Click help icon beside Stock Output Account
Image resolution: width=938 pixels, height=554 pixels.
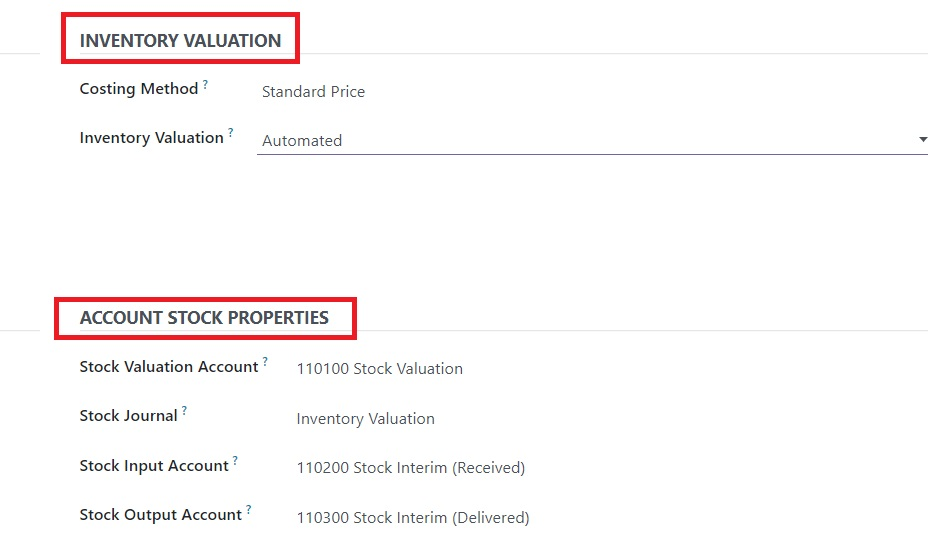point(248,510)
